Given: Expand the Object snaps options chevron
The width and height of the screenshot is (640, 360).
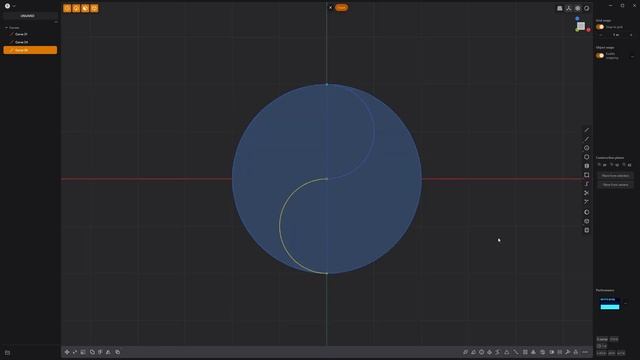Looking at the screenshot, I should tap(632, 56).
